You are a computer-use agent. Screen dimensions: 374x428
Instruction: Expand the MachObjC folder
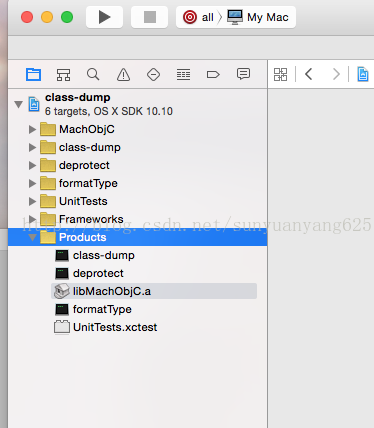[x=32, y=129]
